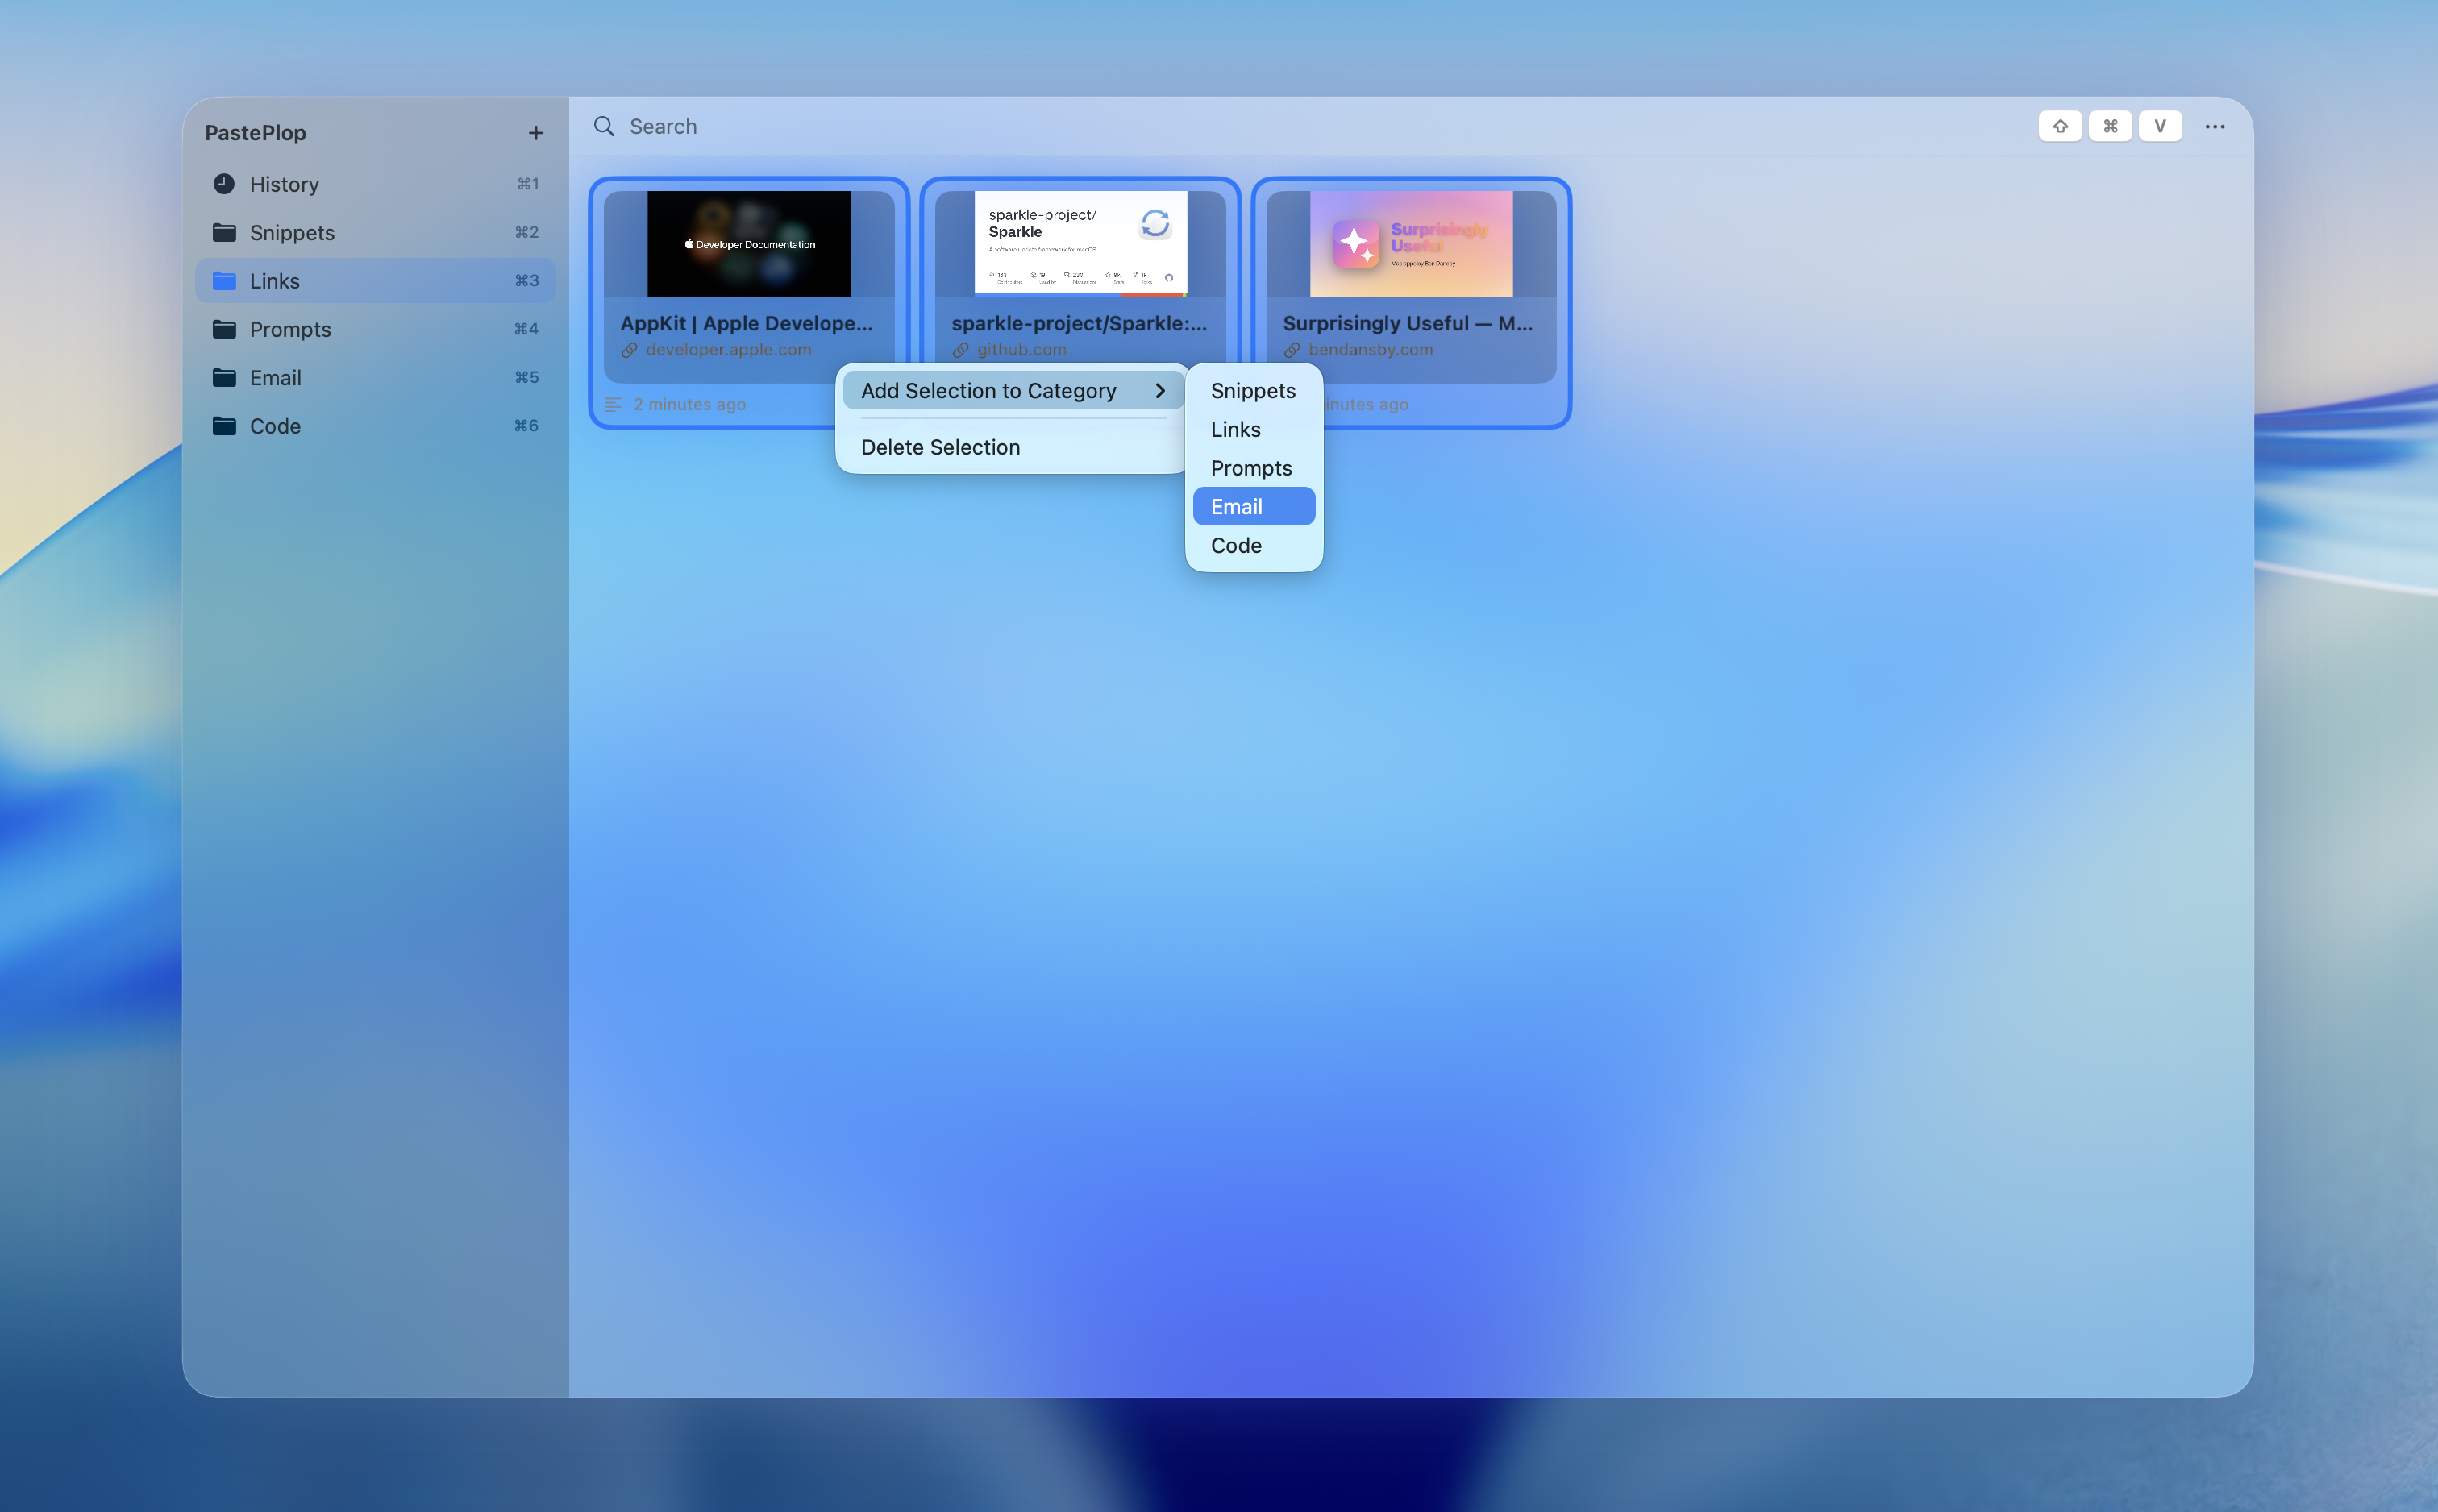This screenshot has width=2438, height=1512.
Task: Click the link icon beside github.com
Action: 961,350
